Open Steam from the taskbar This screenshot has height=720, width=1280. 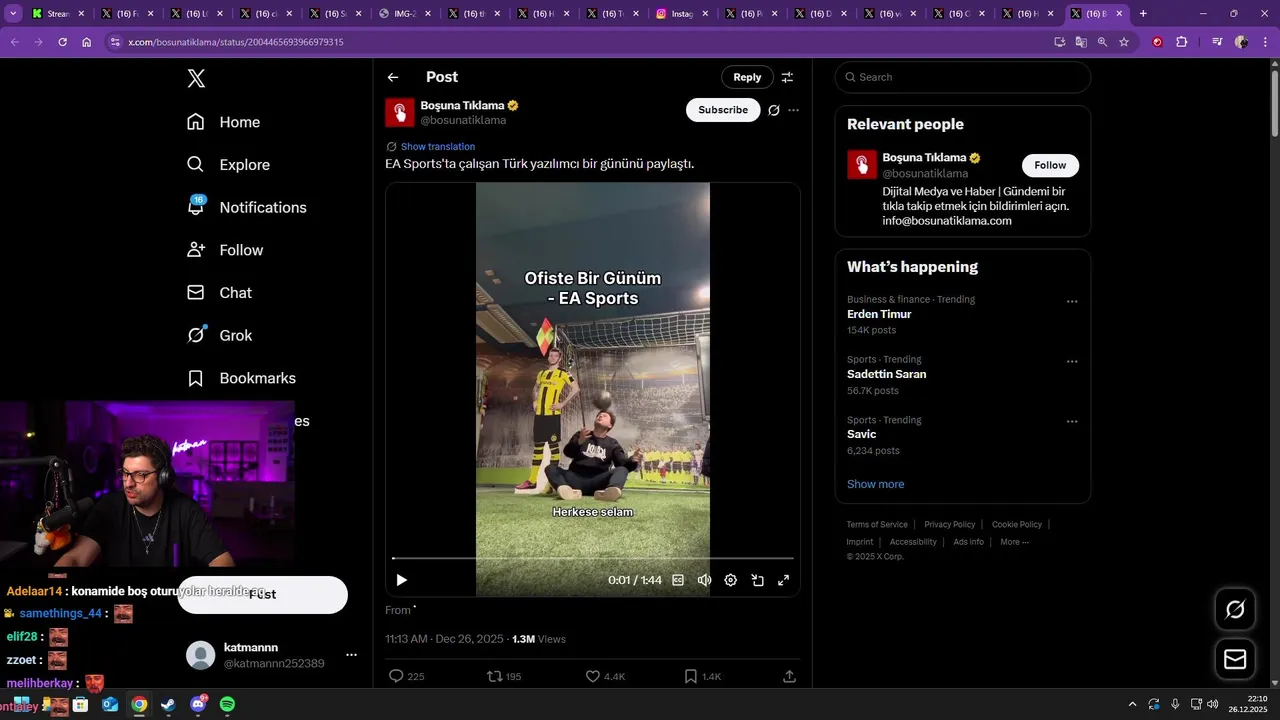coord(168,705)
